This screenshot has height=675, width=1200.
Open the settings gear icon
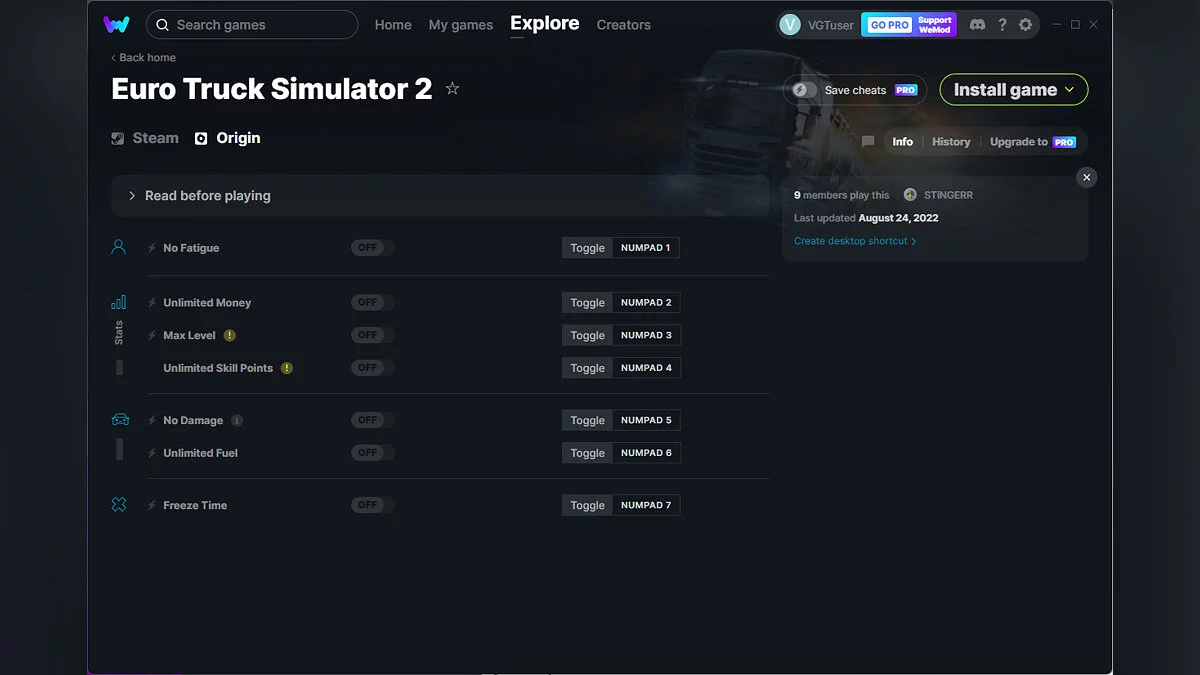(x=1026, y=24)
